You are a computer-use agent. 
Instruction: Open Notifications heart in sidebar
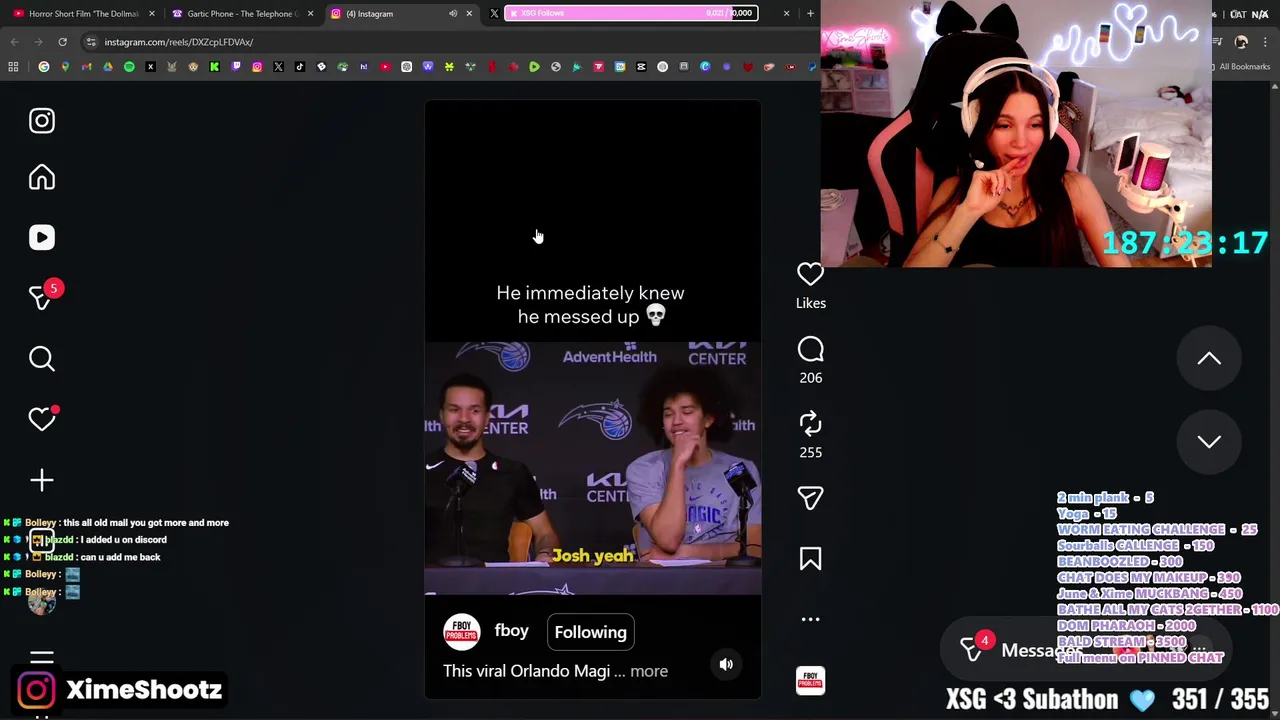click(41, 419)
